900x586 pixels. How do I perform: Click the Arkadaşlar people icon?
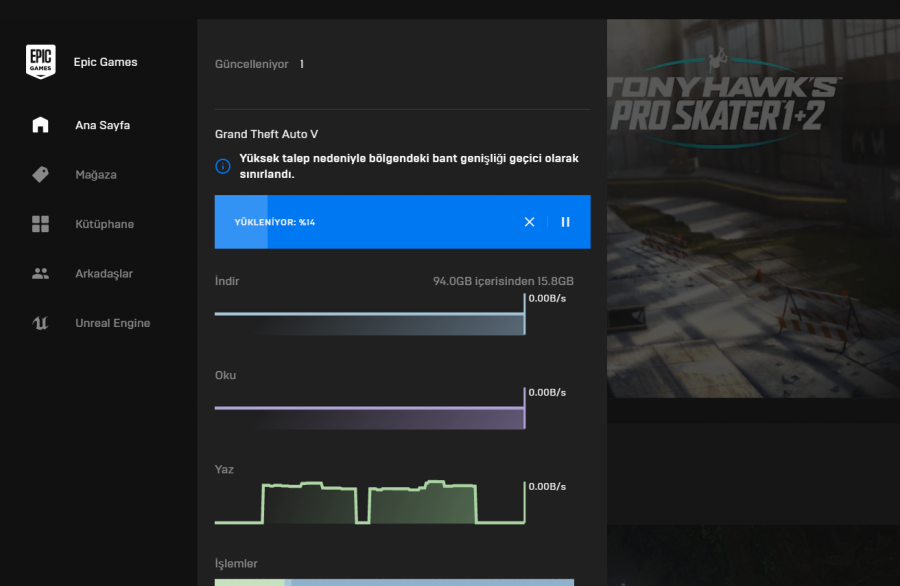point(40,273)
